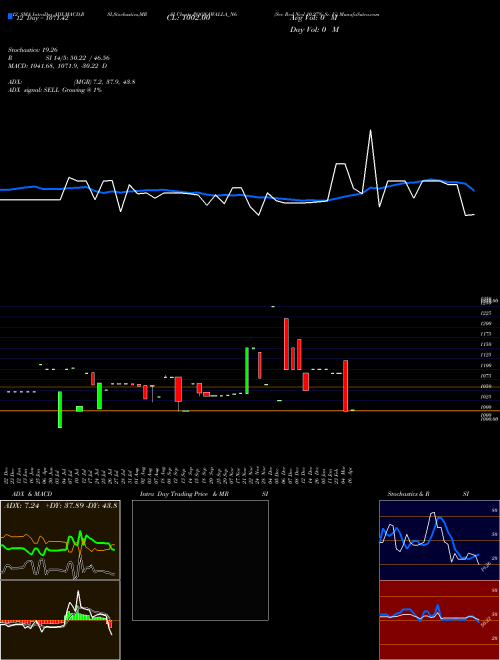Click the long green candle dipping below the orange line
The height and width of the screenshot is (660, 500).
(60, 410)
